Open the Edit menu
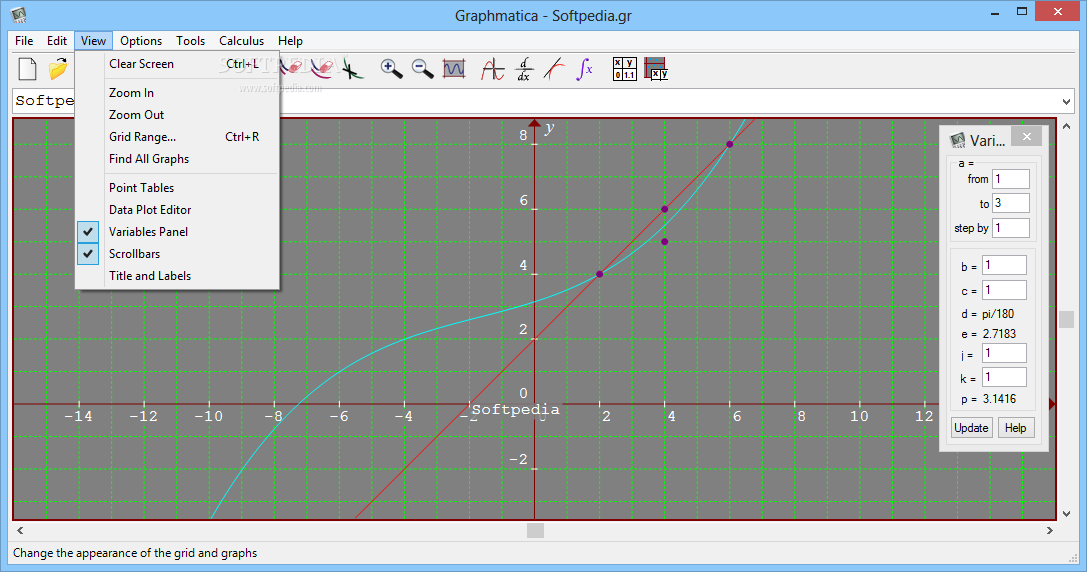Screen dimensions: 1087x572 click(x=57, y=41)
